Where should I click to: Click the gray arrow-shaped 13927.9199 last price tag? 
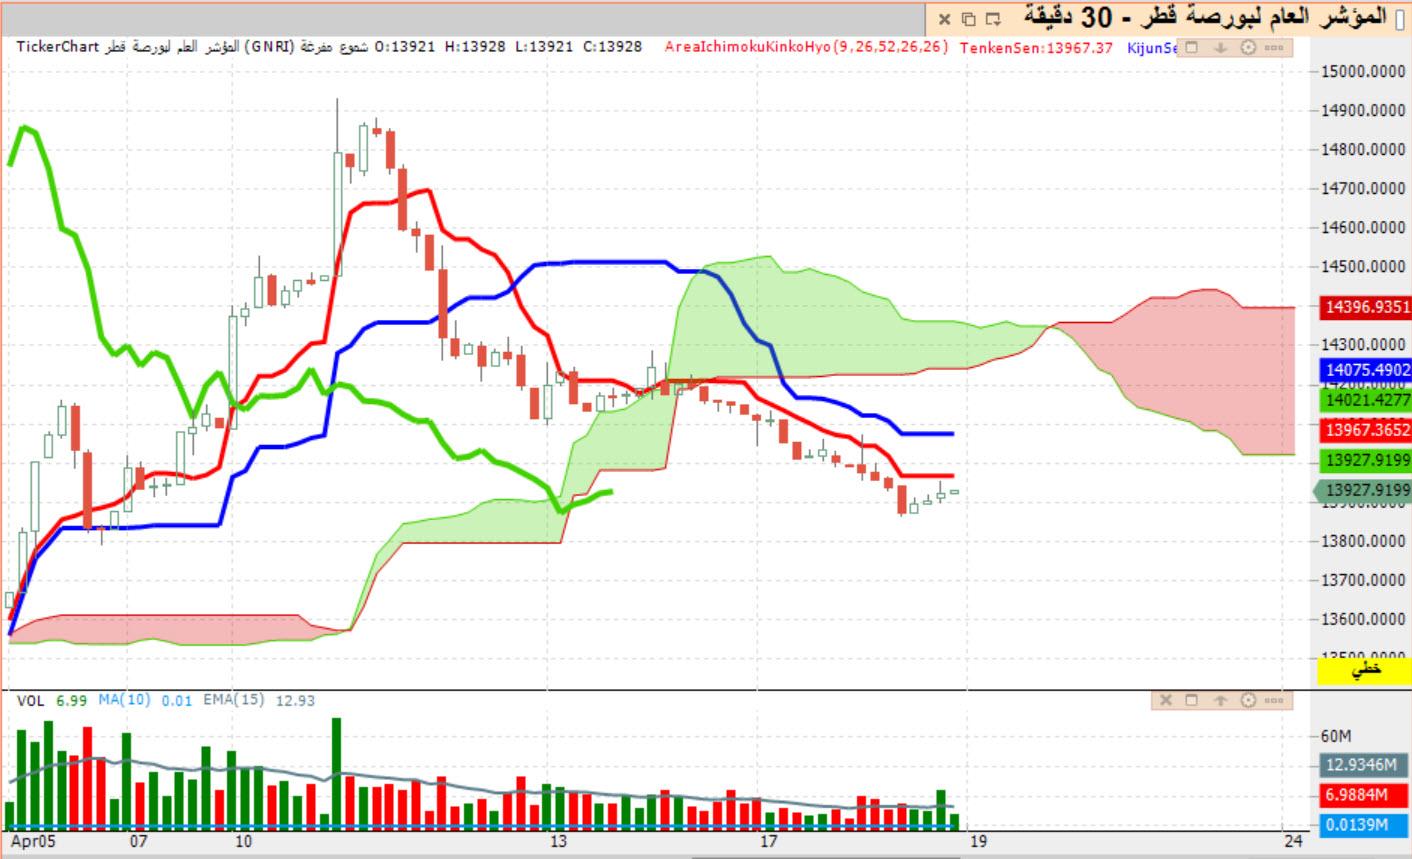pyautogui.click(x=1361, y=491)
